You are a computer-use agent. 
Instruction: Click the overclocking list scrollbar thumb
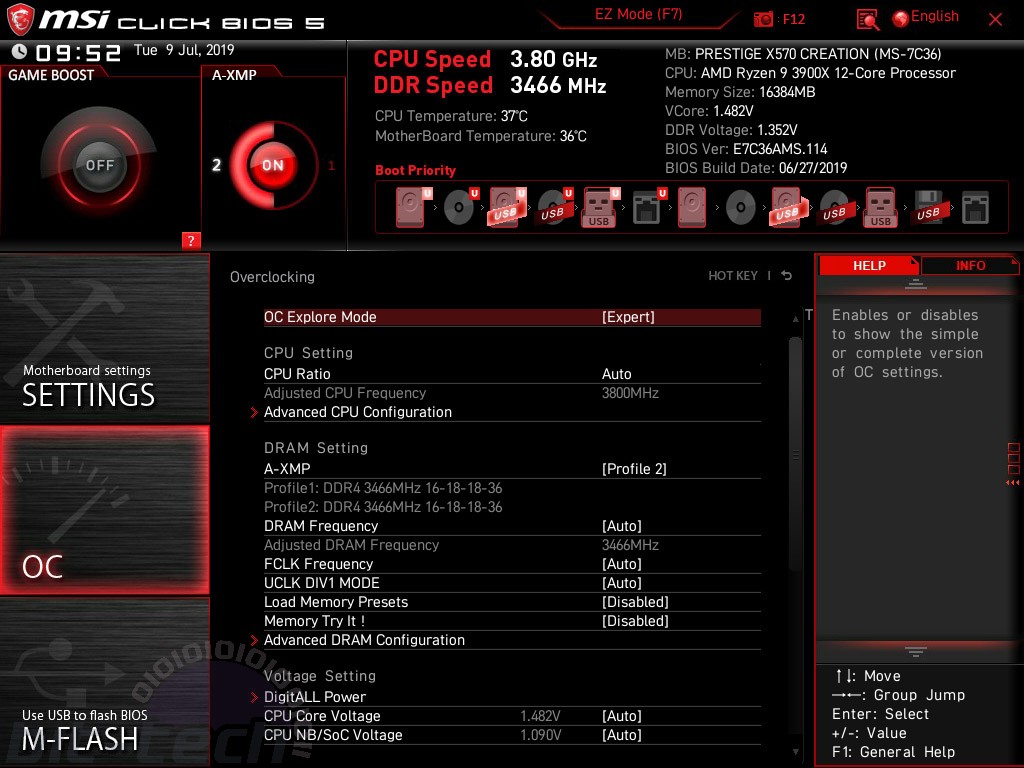(795, 453)
